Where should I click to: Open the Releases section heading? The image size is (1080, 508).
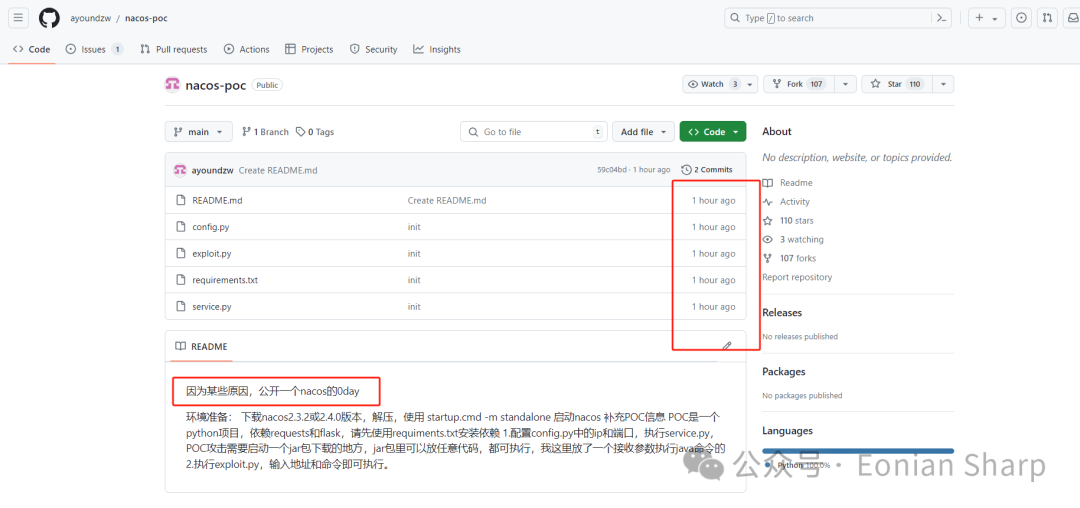[782, 313]
